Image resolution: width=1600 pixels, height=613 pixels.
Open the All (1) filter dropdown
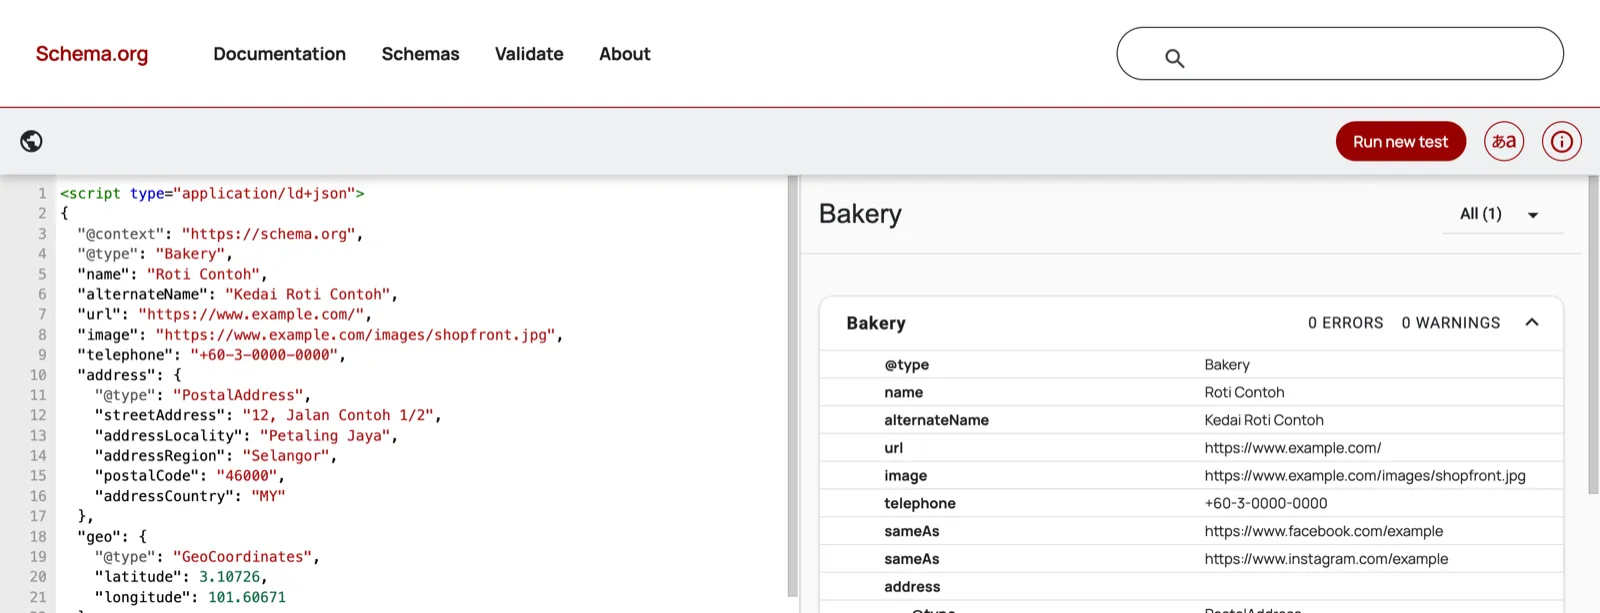[x=1502, y=214]
